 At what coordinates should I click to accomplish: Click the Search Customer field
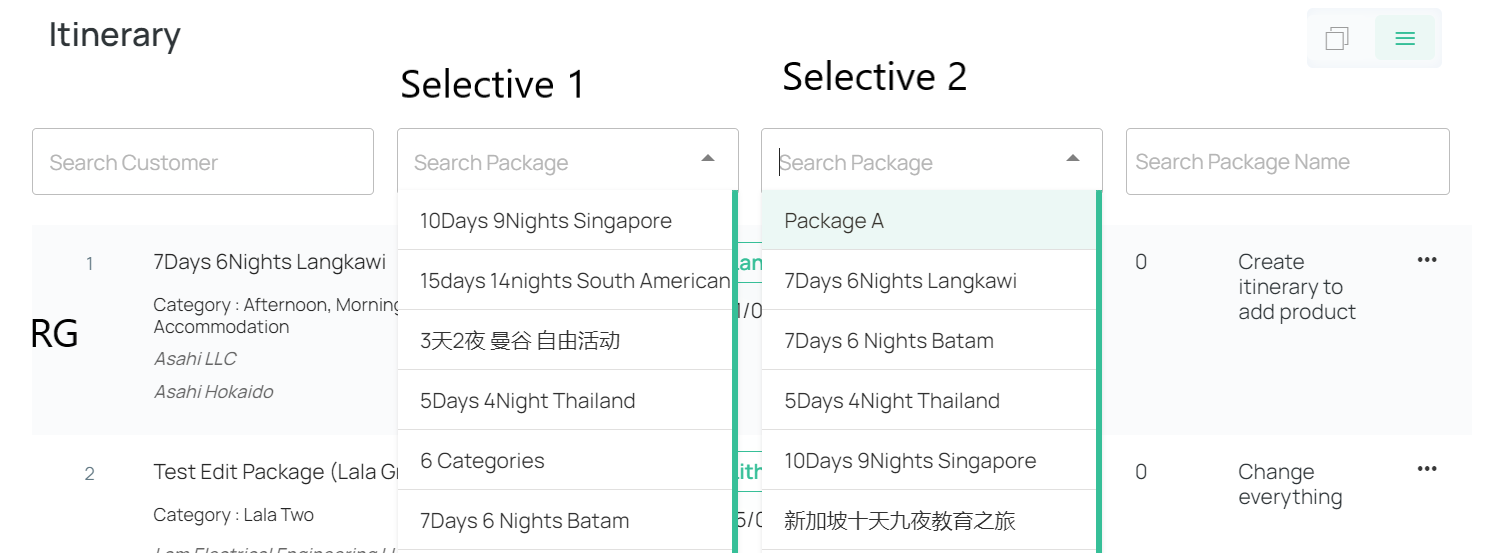pos(203,161)
